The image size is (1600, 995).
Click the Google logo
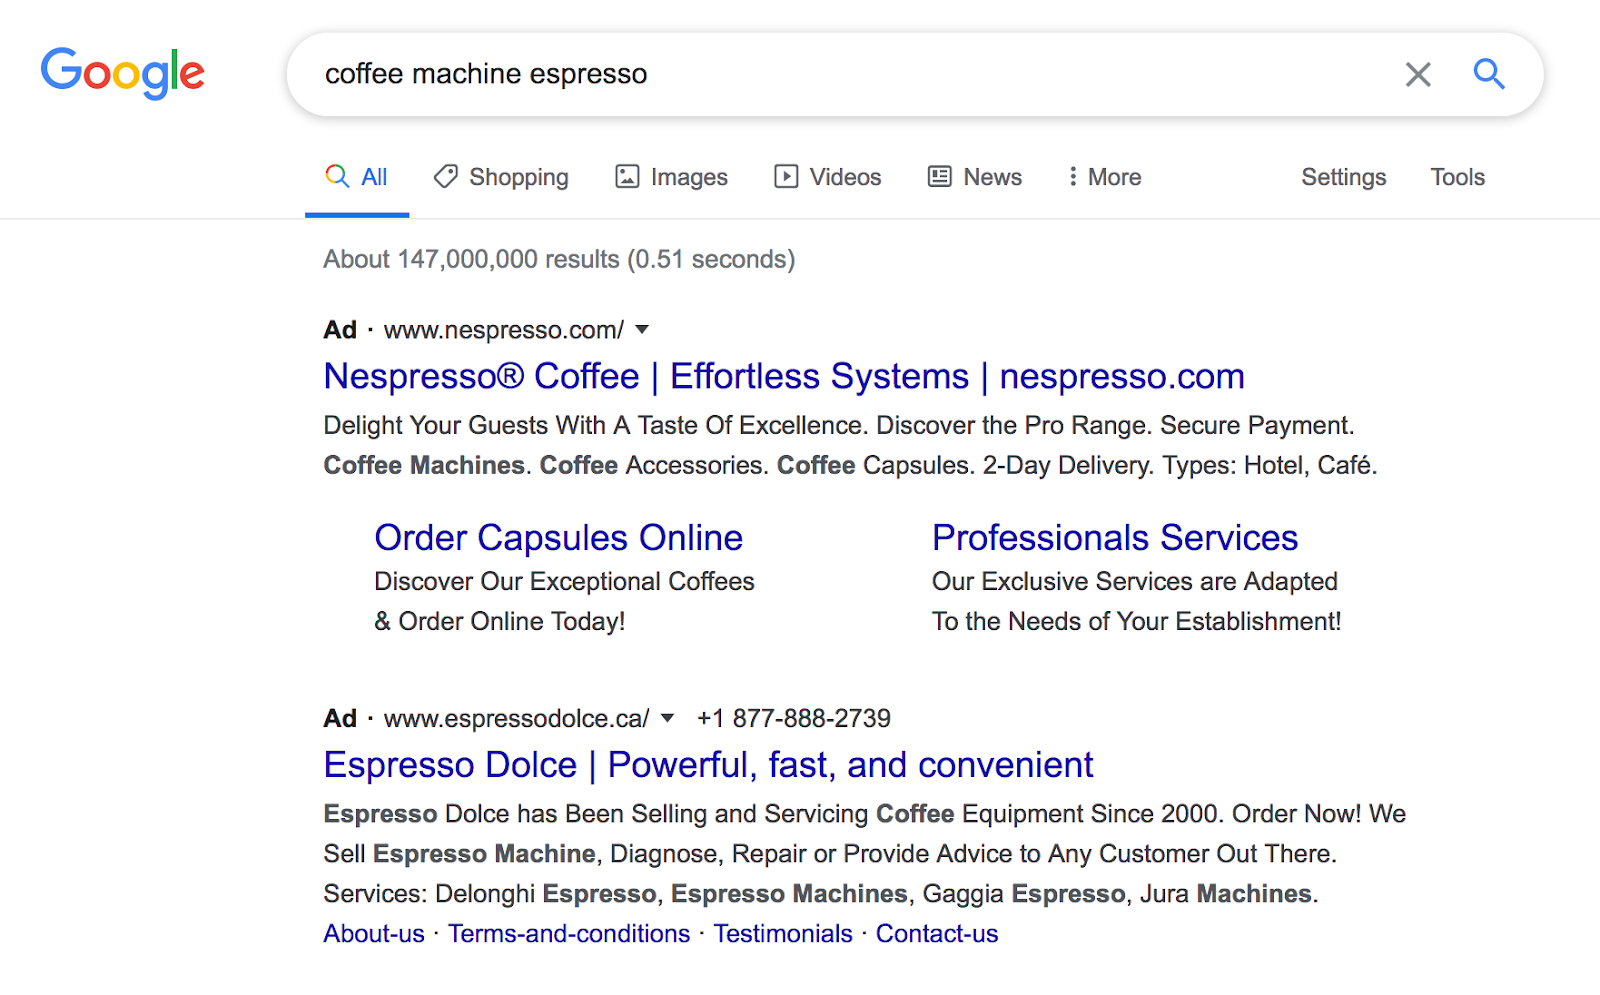click(122, 73)
